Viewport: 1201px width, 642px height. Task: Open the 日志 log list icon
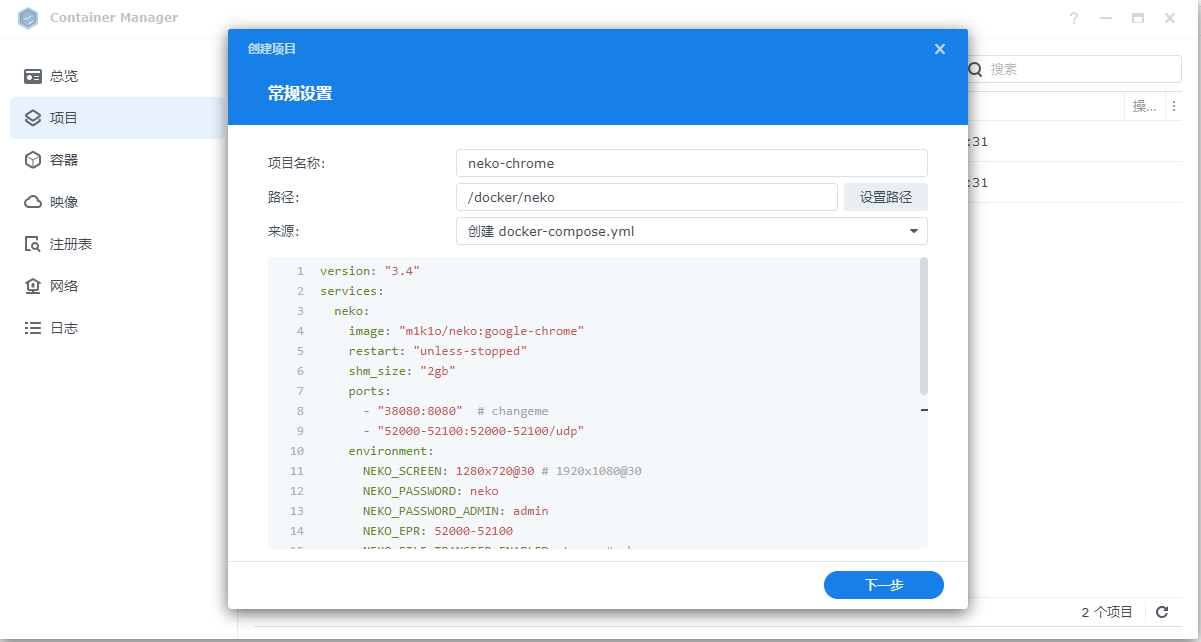33,328
